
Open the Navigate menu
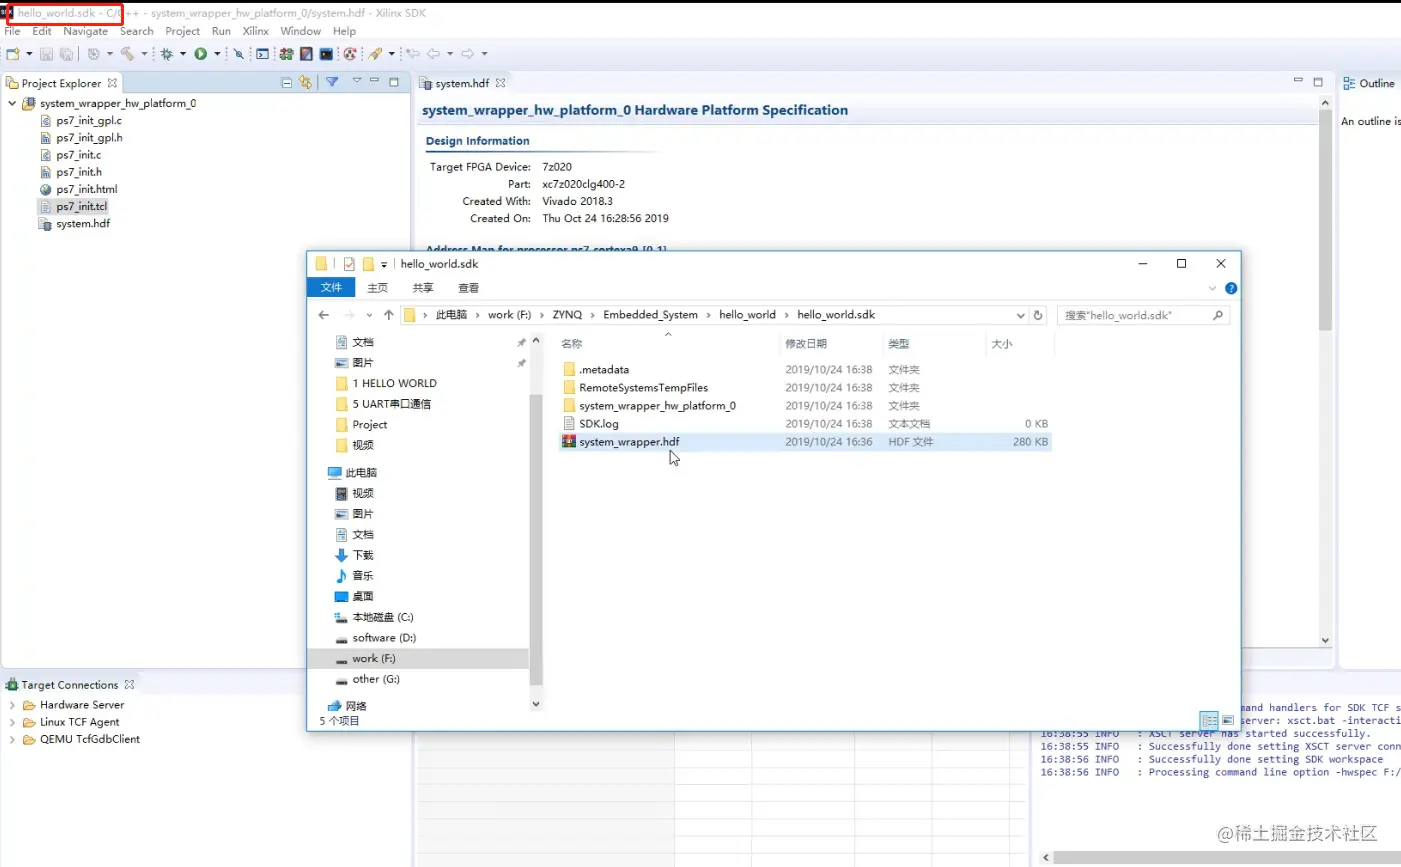tap(85, 31)
